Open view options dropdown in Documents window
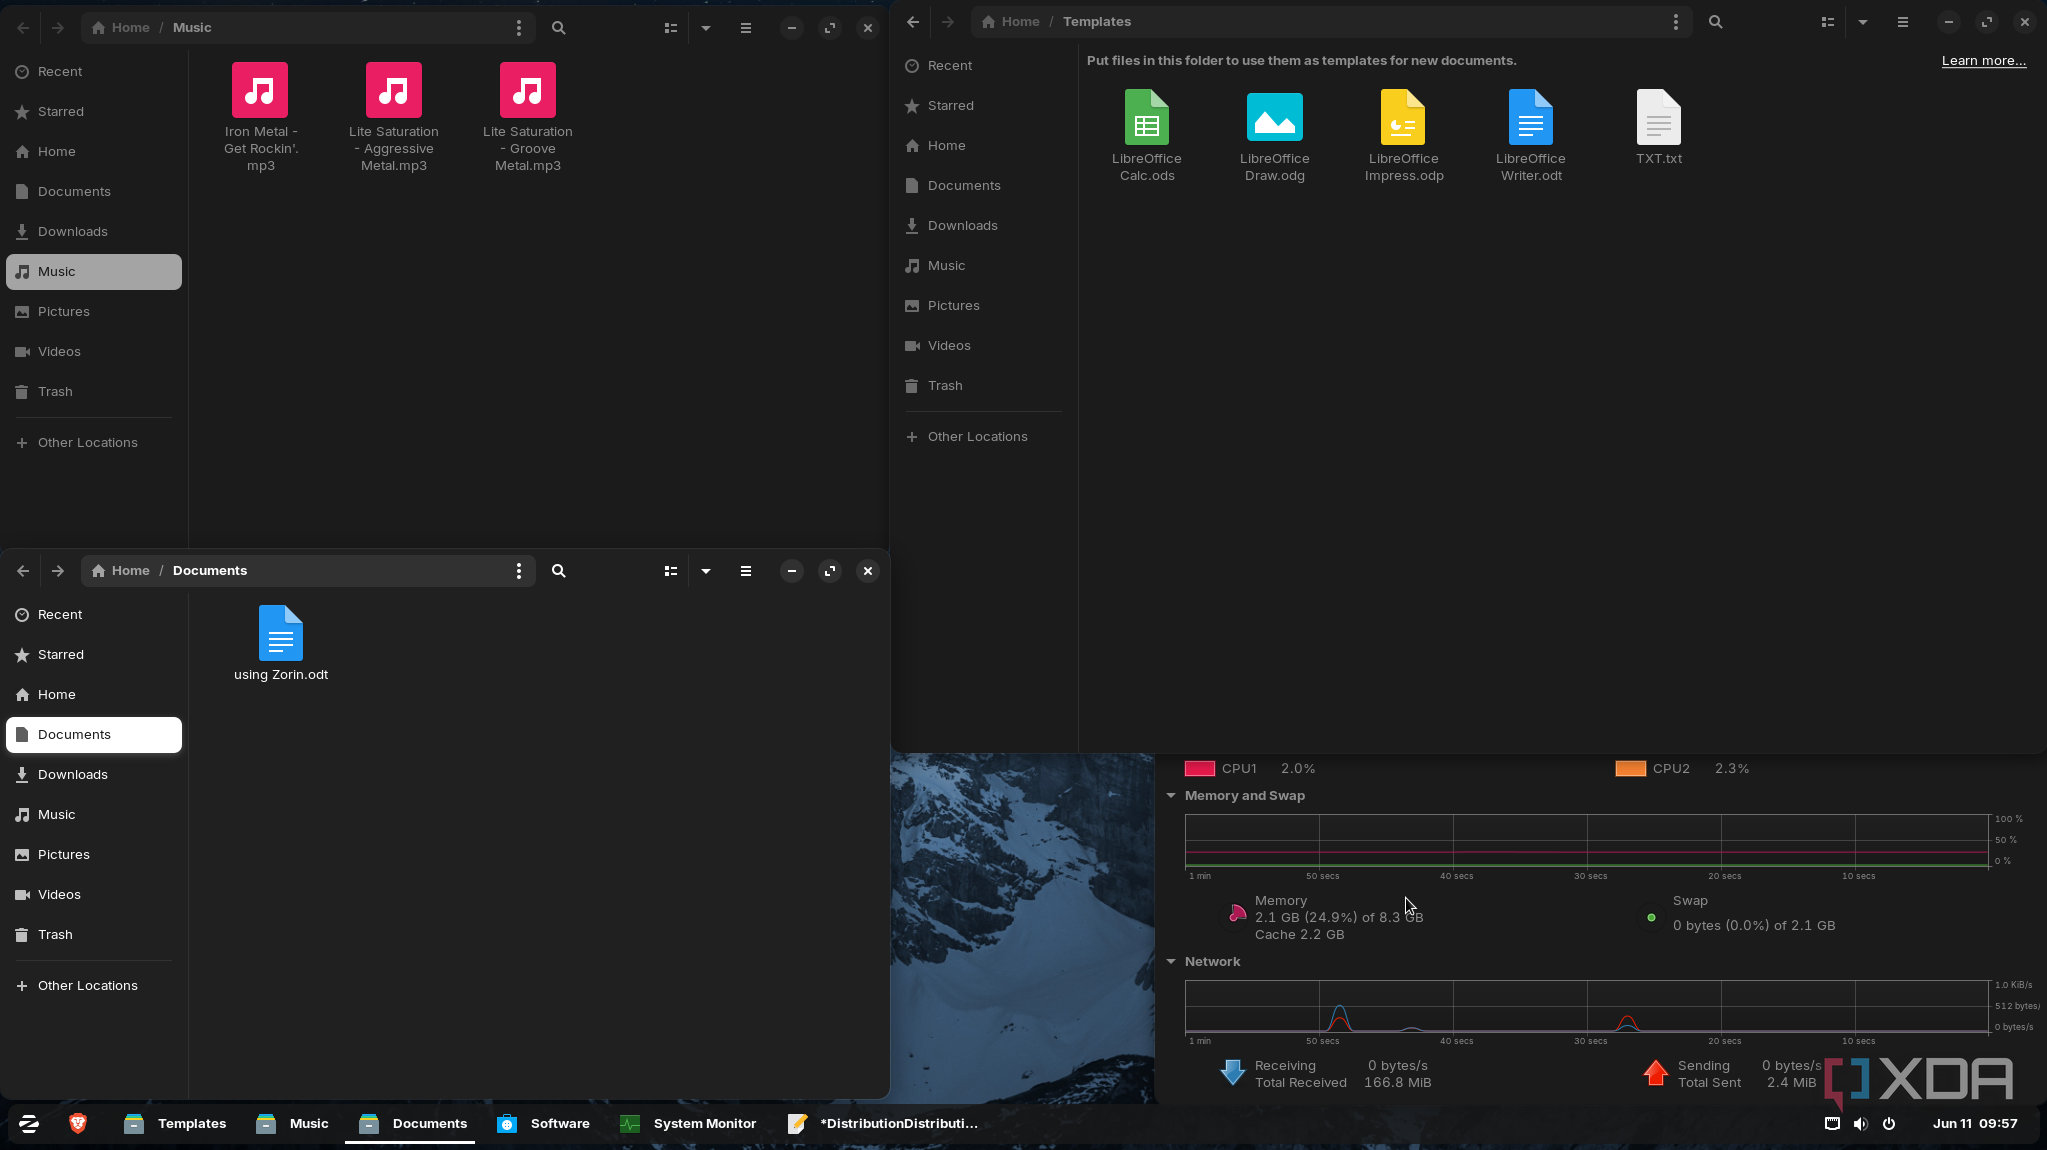 pos(706,571)
